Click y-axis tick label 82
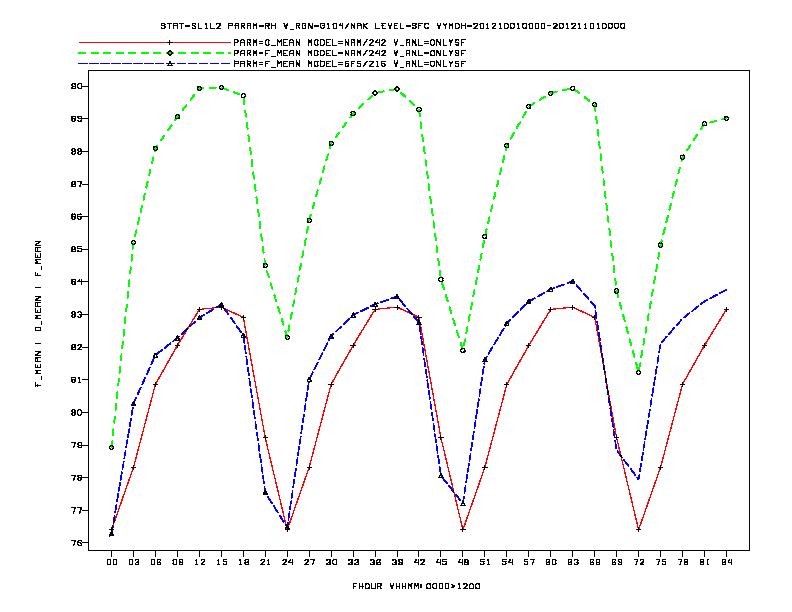Screen dimensions: 792x612 (76, 347)
